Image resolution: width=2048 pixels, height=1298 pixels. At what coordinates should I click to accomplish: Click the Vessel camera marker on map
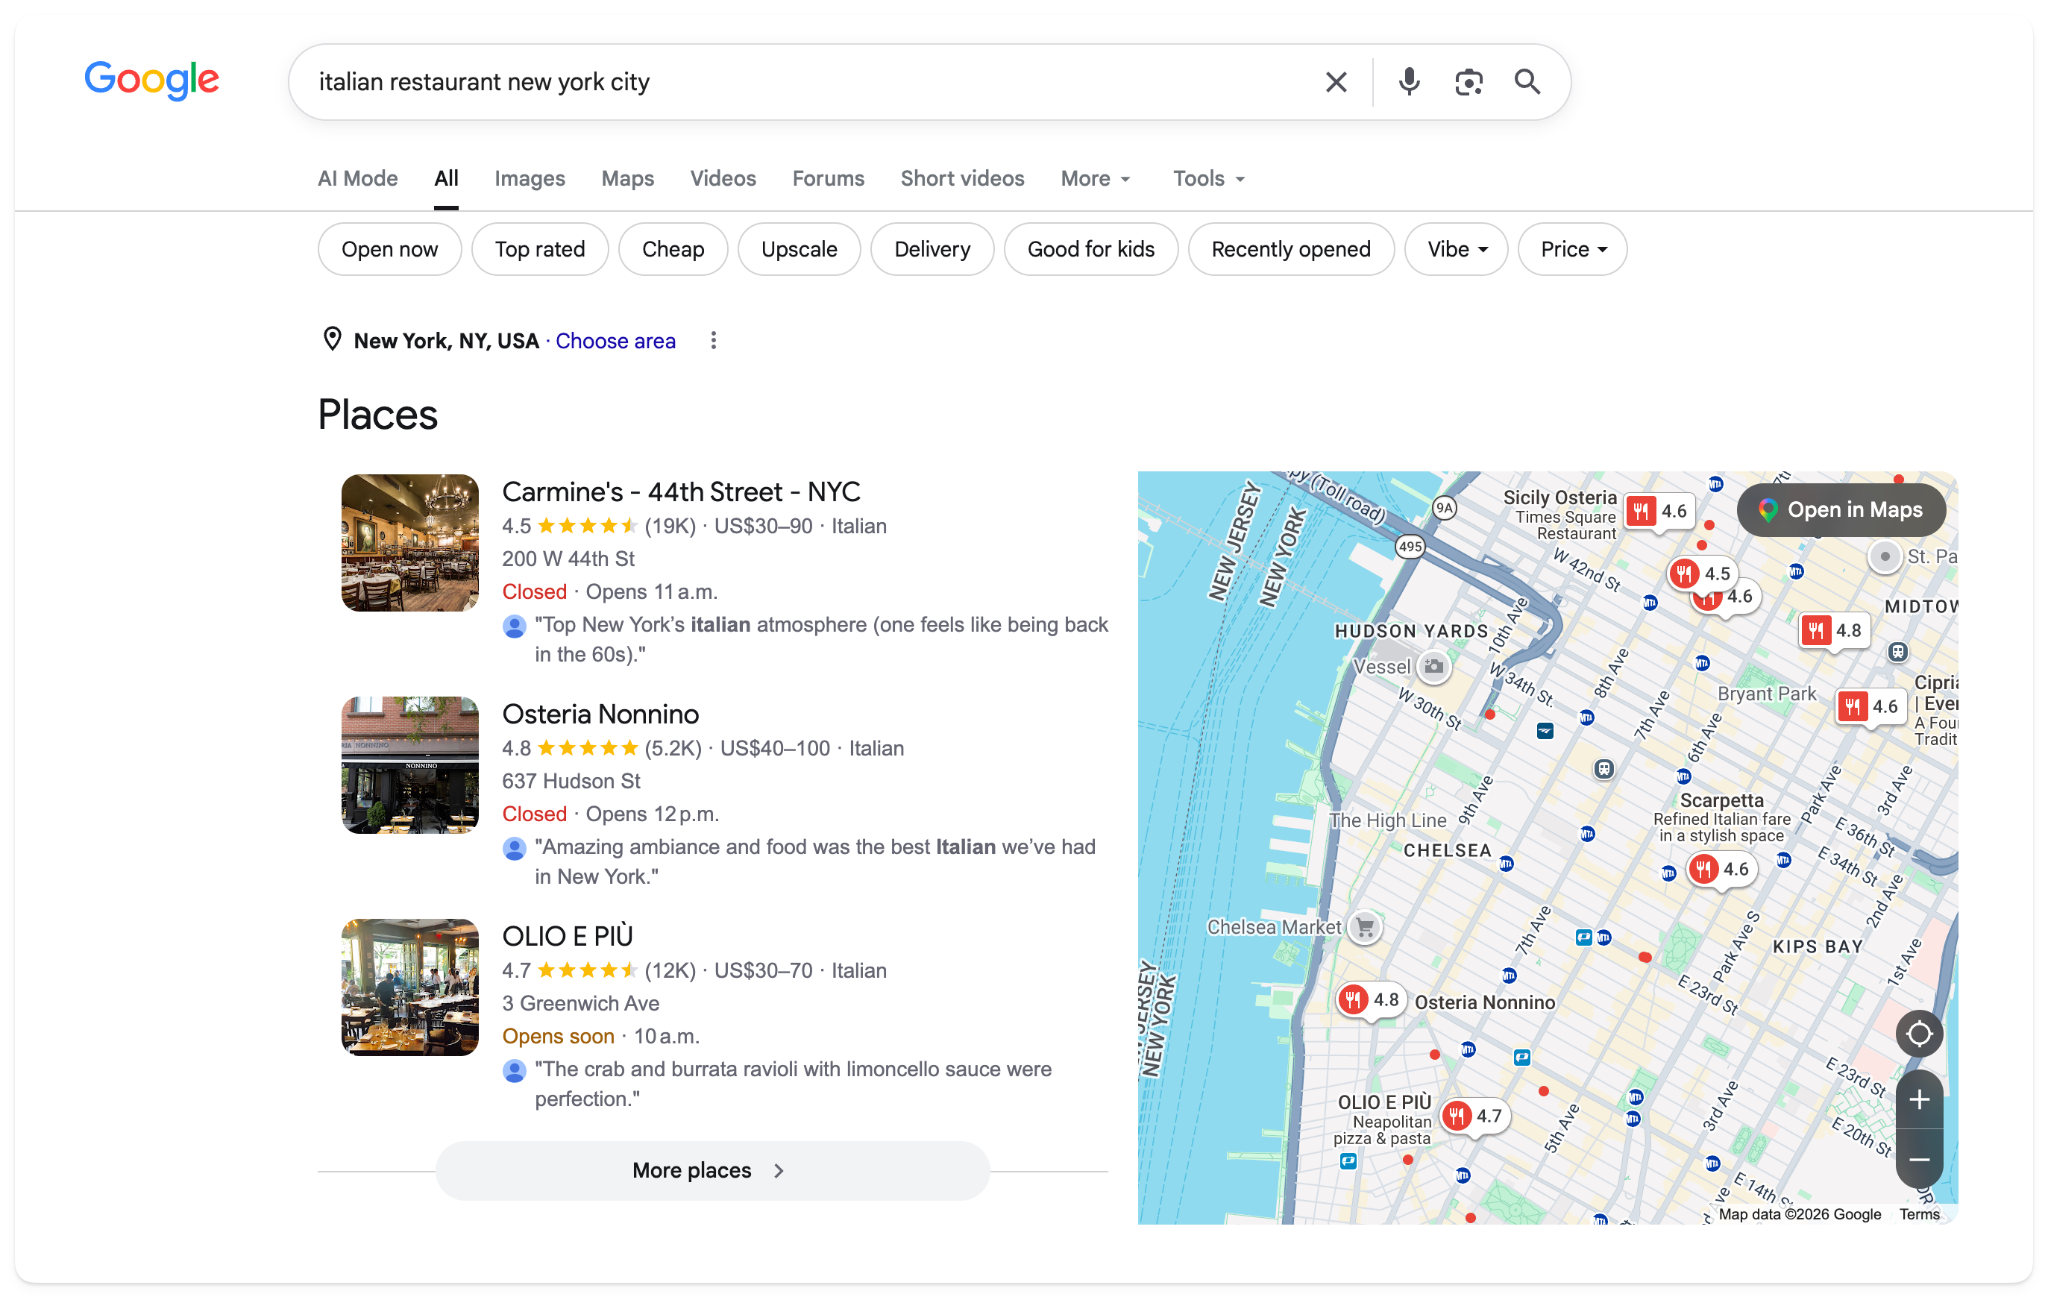(x=1434, y=667)
